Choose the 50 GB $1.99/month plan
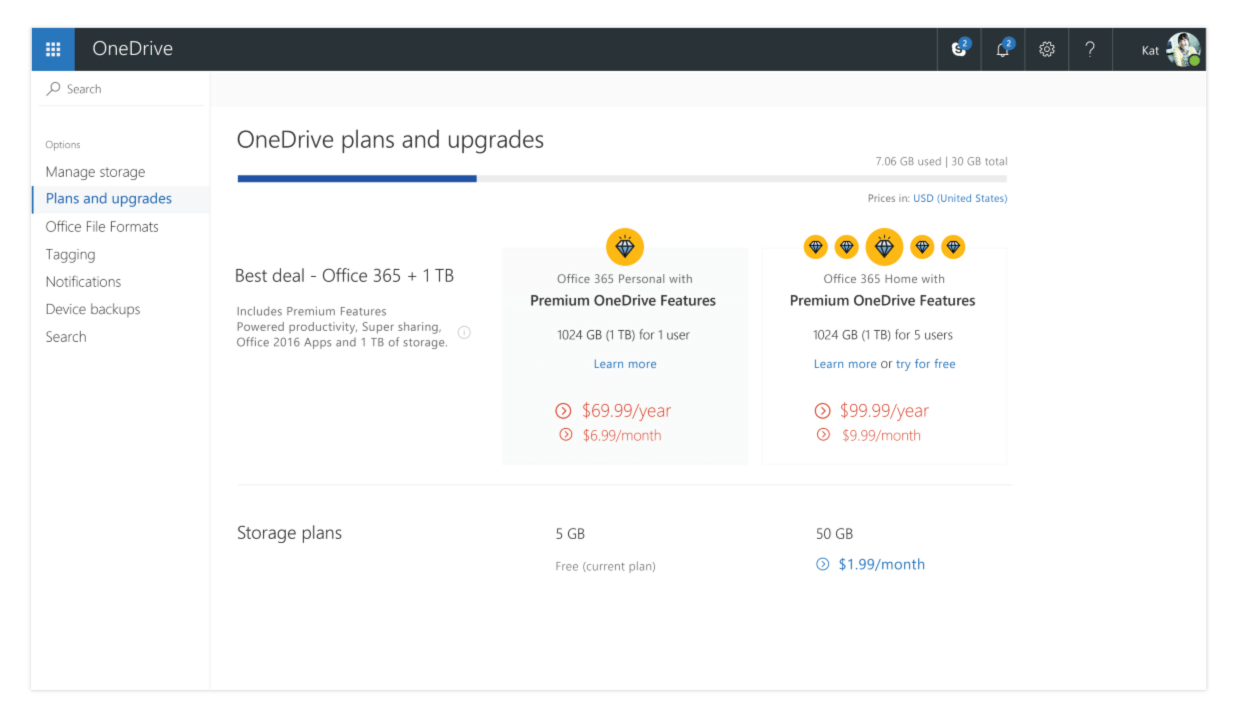The image size is (1237, 722). [881, 564]
